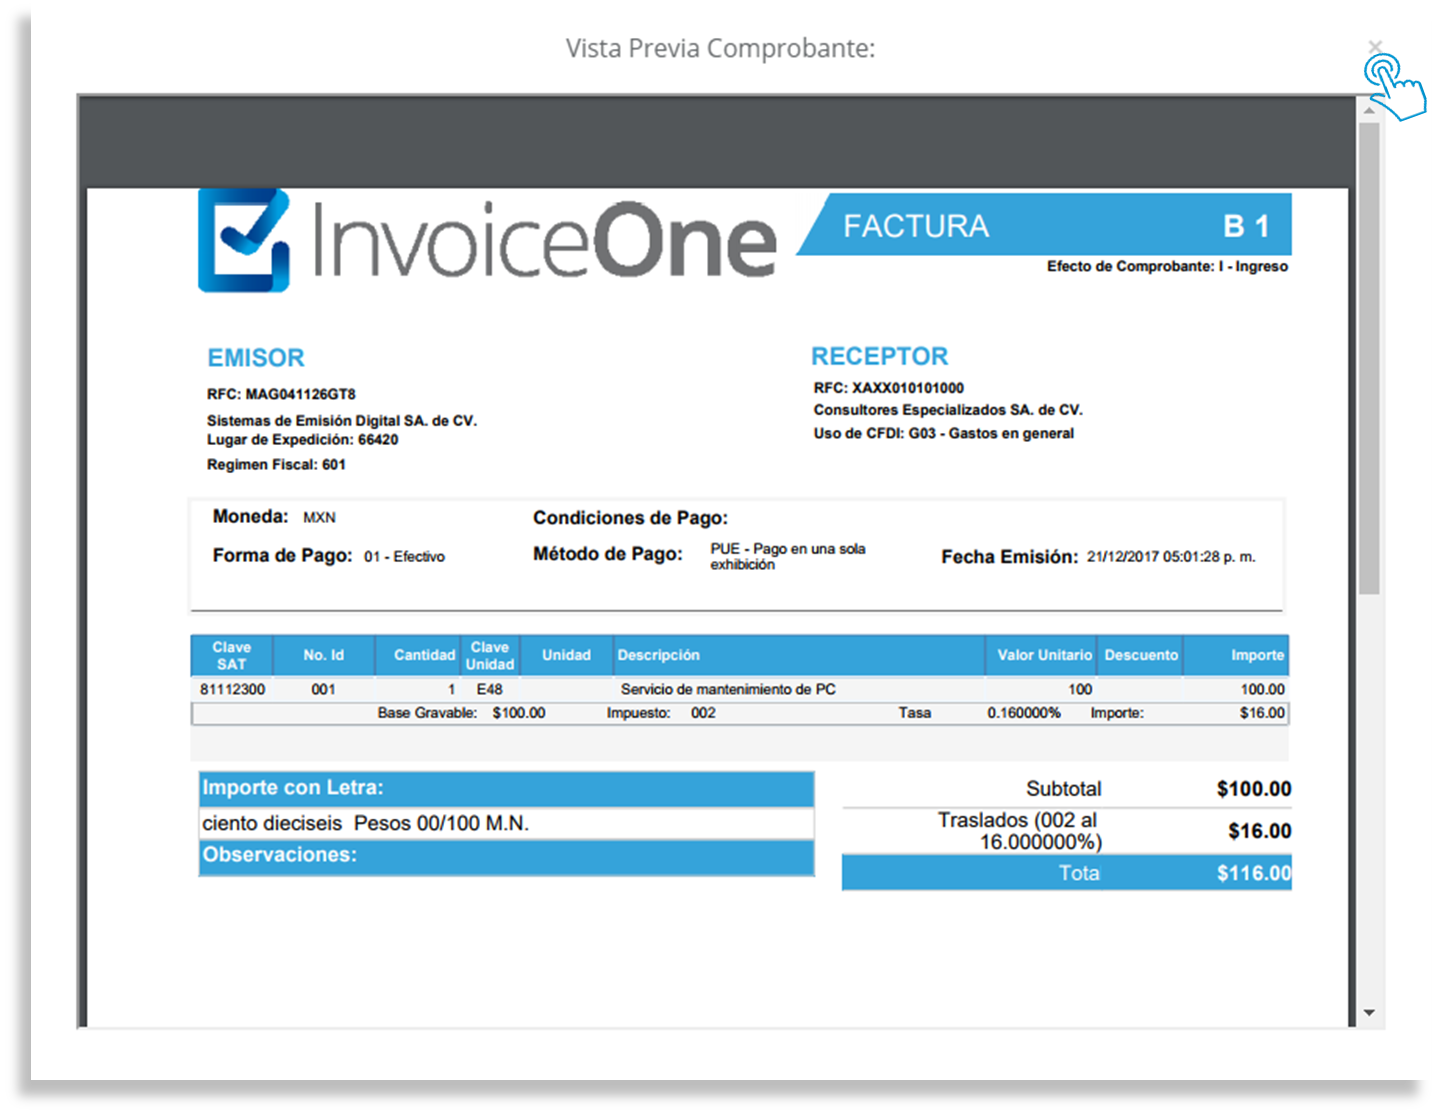Image resolution: width=1435 pixels, height=1113 pixels.
Task: Select the emisor RFC MAG041126GT8
Action: [301, 394]
